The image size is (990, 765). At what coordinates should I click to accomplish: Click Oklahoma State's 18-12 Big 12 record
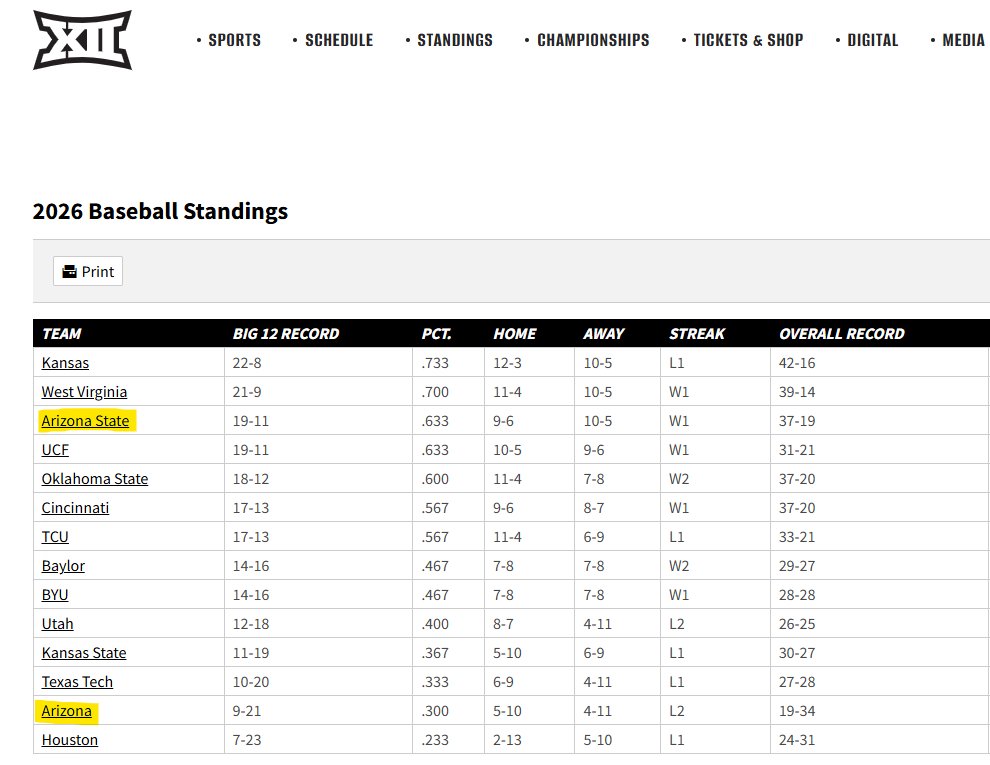251,479
